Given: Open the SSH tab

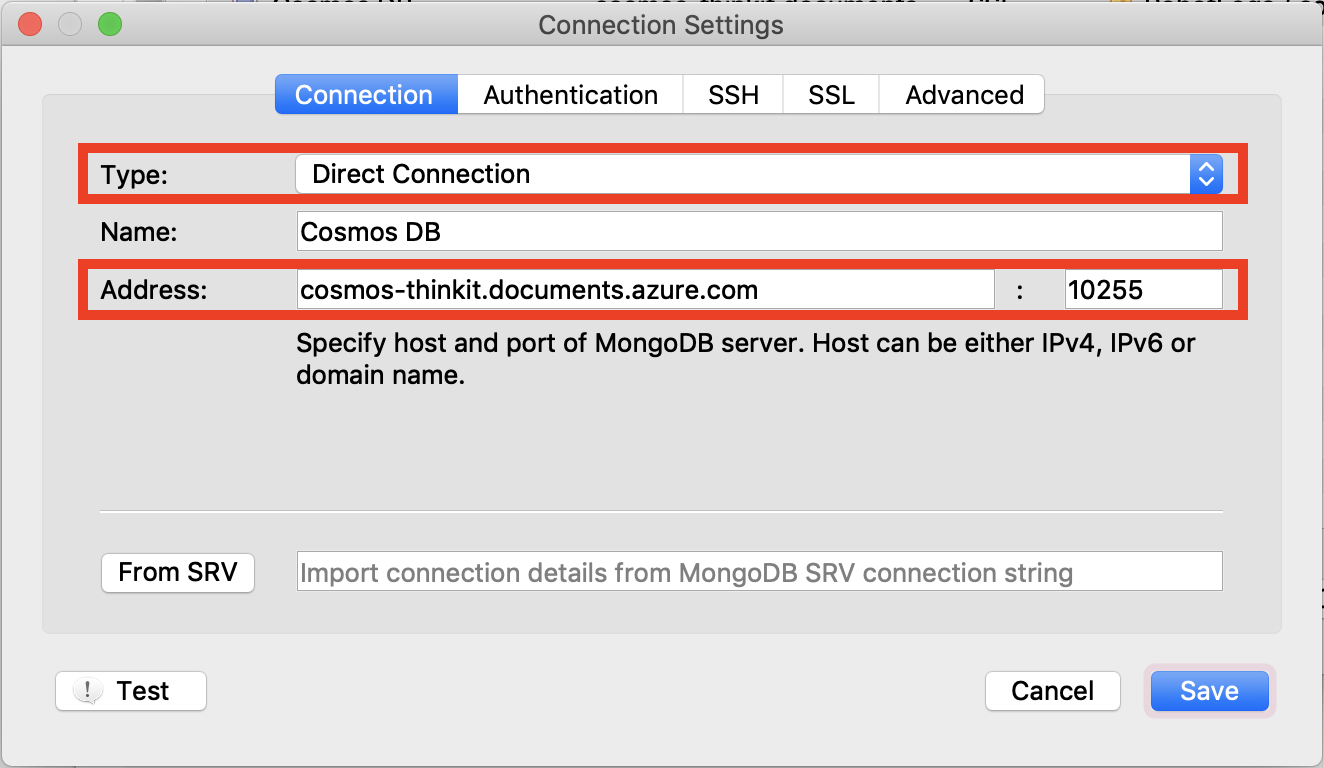Looking at the screenshot, I should 733,95.
